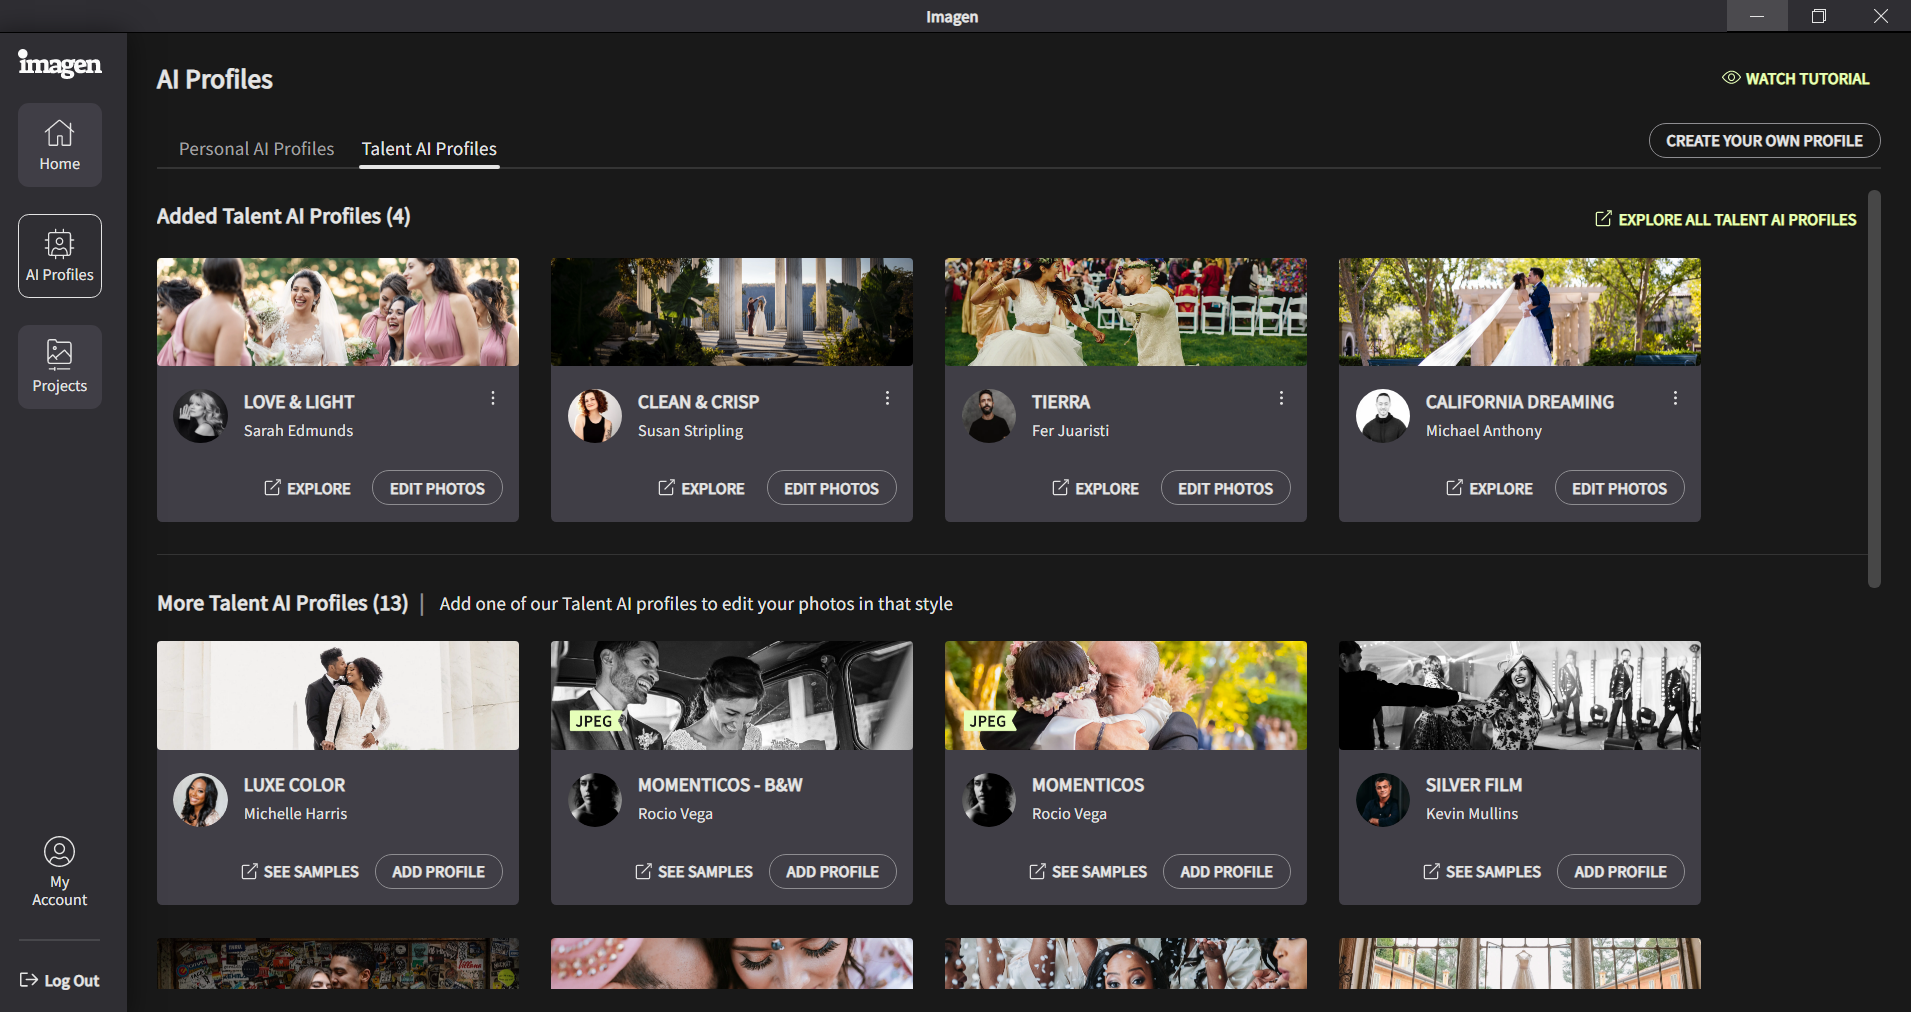
Task: Click the 'SILVER FILM' profile title
Action: [1474, 786]
